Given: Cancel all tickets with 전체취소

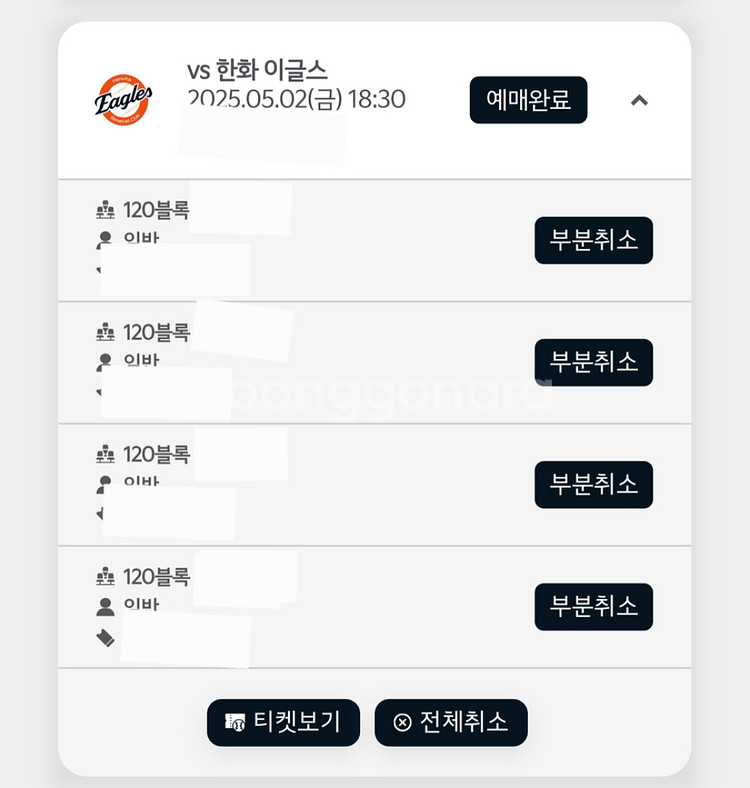Looking at the screenshot, I should (x=451, y=722).
